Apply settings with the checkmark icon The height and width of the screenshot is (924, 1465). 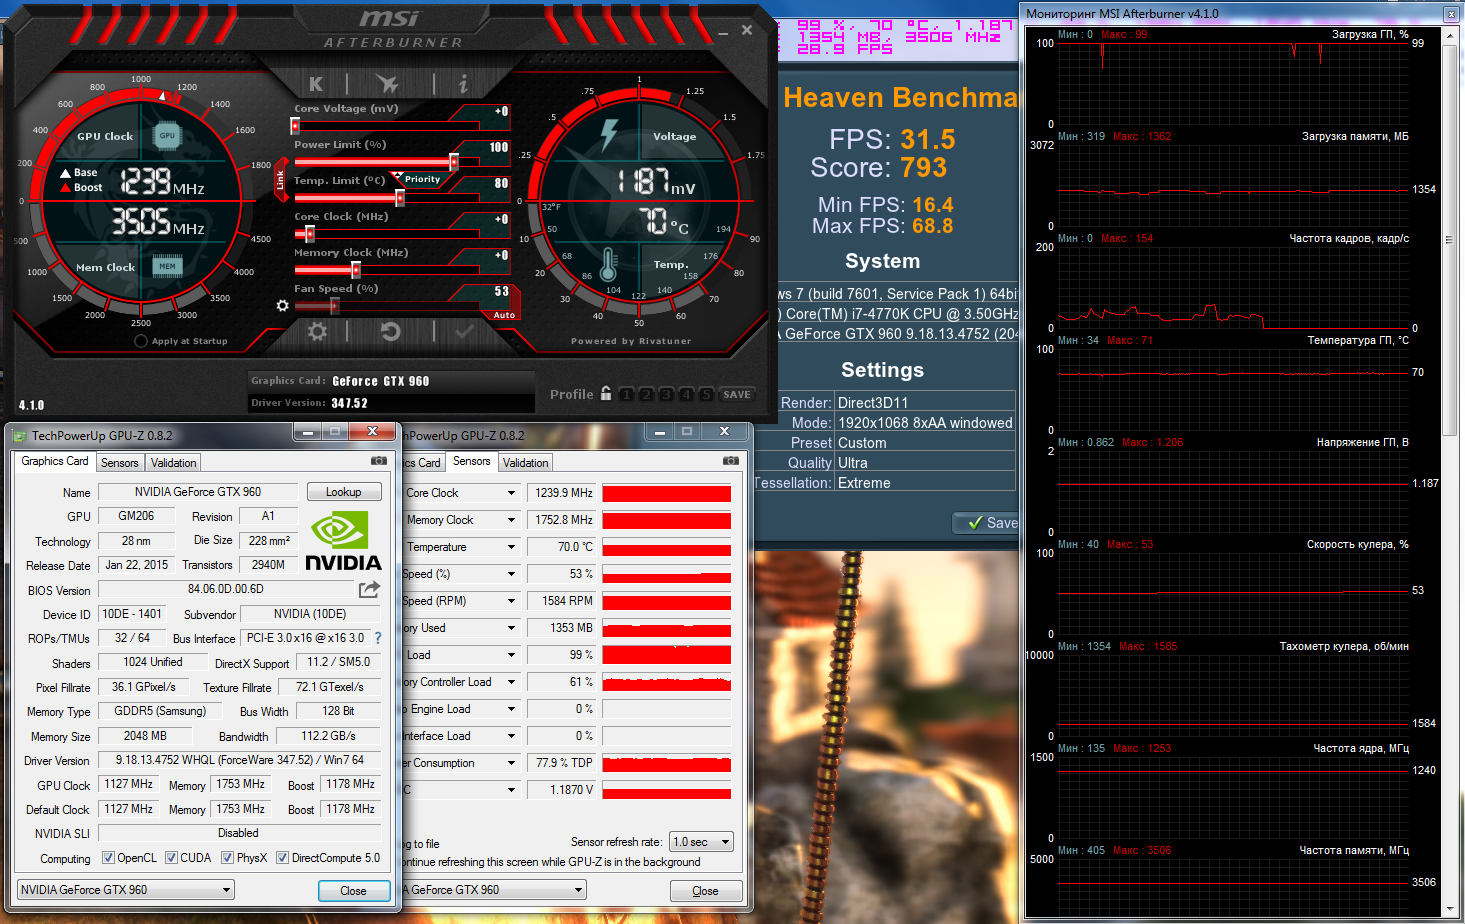(464, 331)
